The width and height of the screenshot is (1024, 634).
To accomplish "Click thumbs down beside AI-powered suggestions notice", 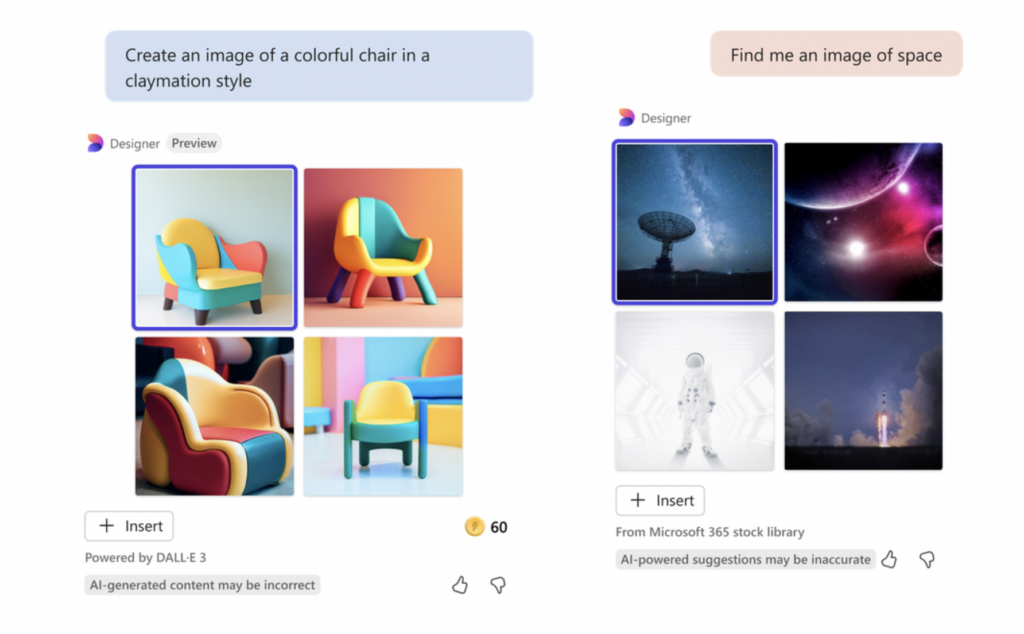I will coord(927,560).
